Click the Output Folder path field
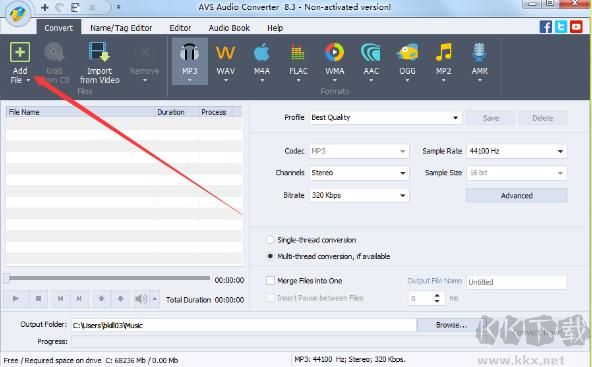 point(244,325)
